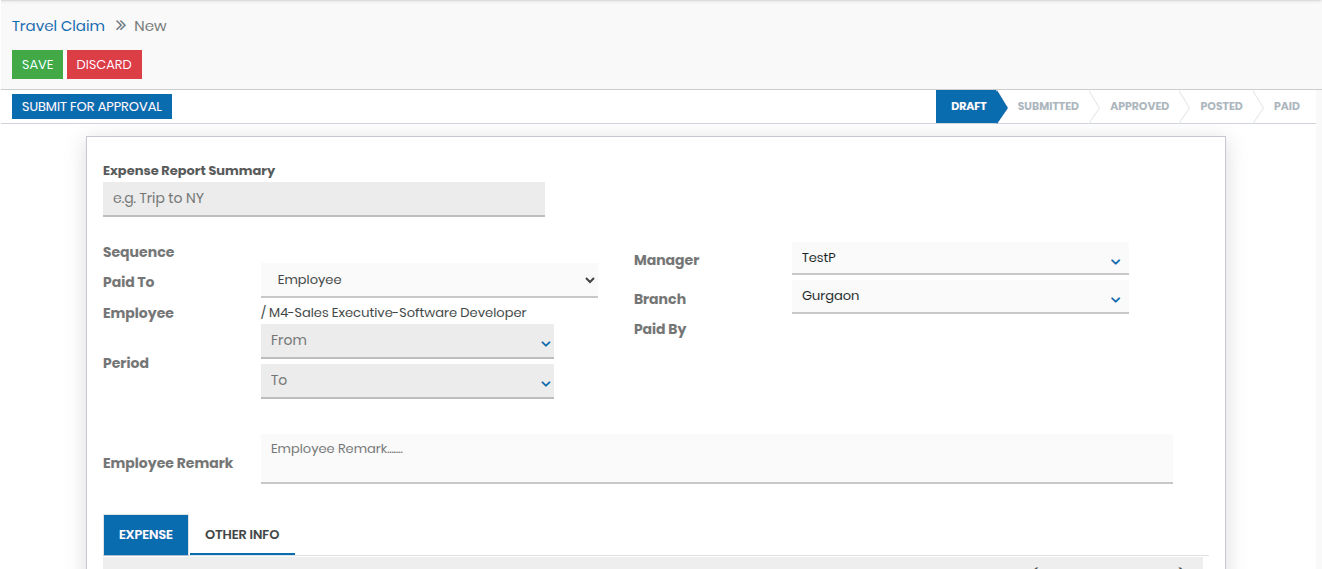Open the Manager dropdown showing TestP
The image size is (1322, 569).
(x=959, y=258)
